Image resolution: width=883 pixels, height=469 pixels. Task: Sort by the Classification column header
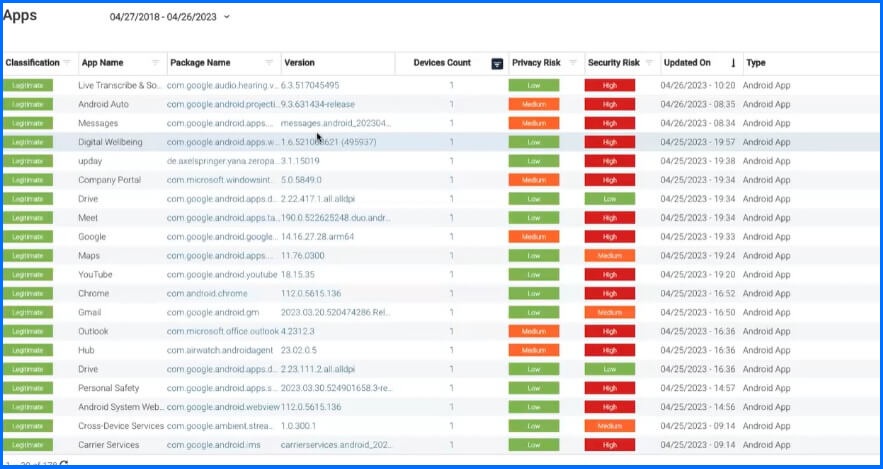click(x=32, y=62)
